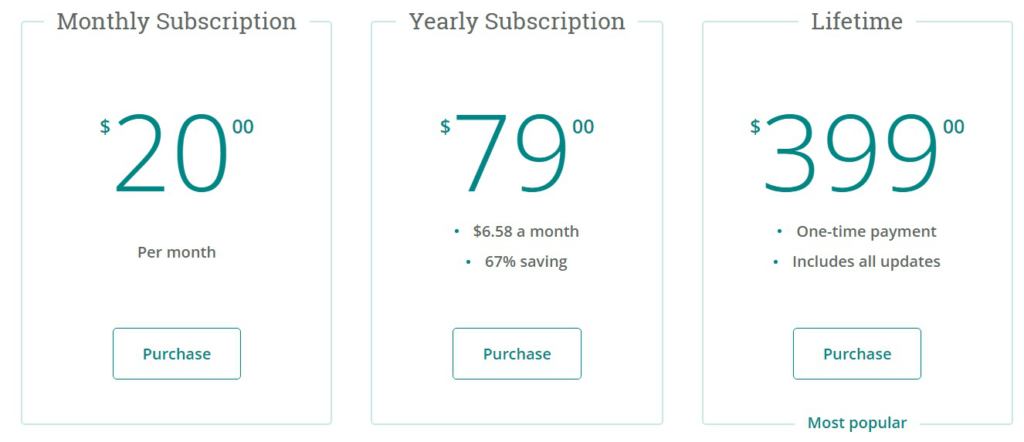Click dollar sign beside 20 price

coord(105,126)
